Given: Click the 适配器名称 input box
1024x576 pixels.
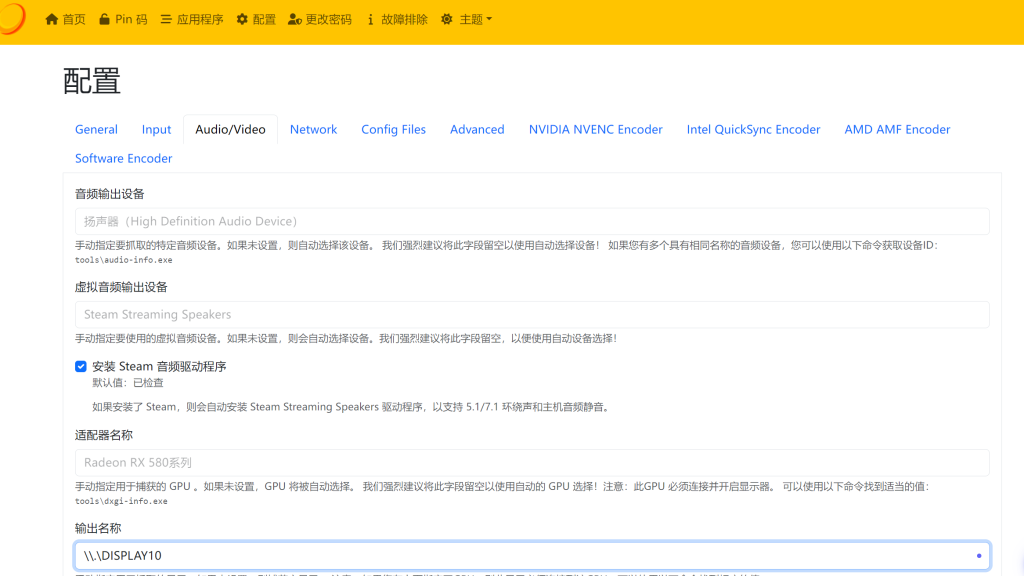Looking at the screenshot, I should pos(532,463).
